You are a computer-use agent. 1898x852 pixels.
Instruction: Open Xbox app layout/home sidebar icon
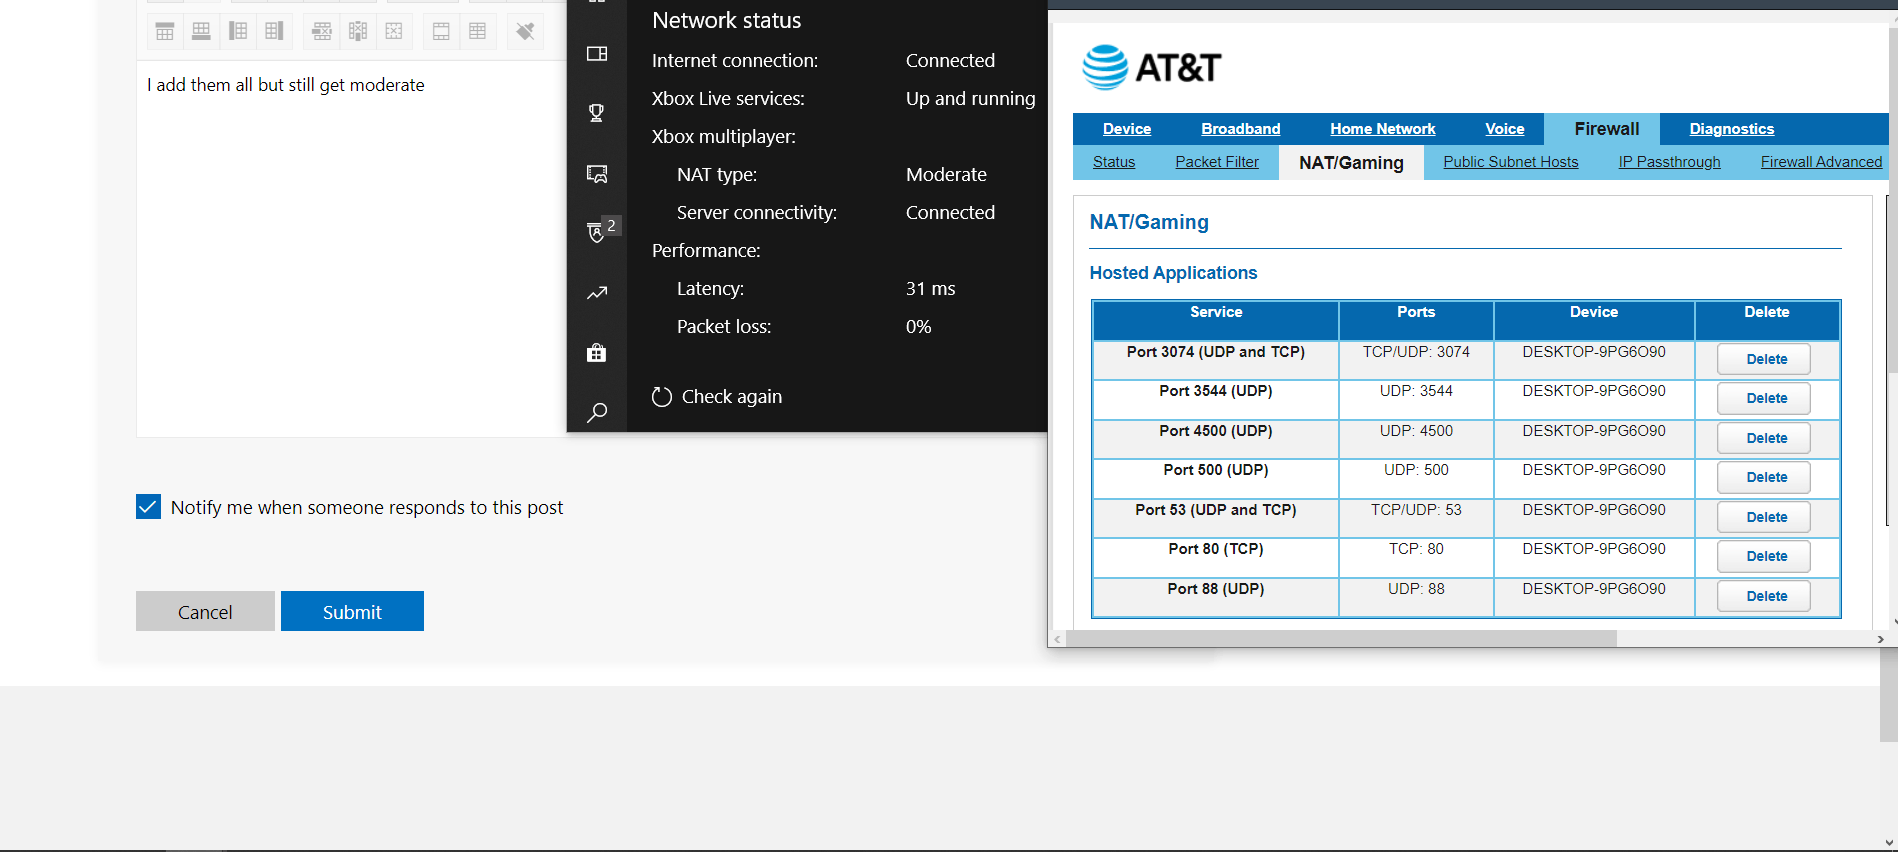point(597,53)
